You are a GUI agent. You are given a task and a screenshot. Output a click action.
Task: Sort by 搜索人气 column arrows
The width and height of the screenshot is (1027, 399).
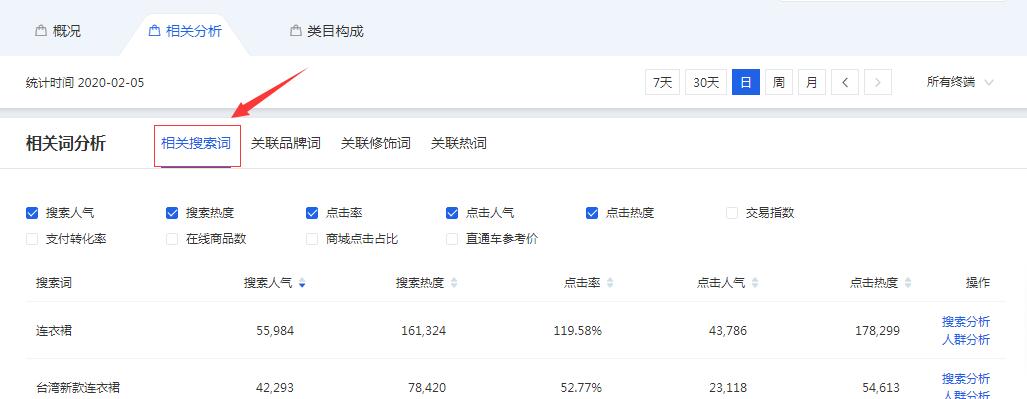tap(302, 283)
